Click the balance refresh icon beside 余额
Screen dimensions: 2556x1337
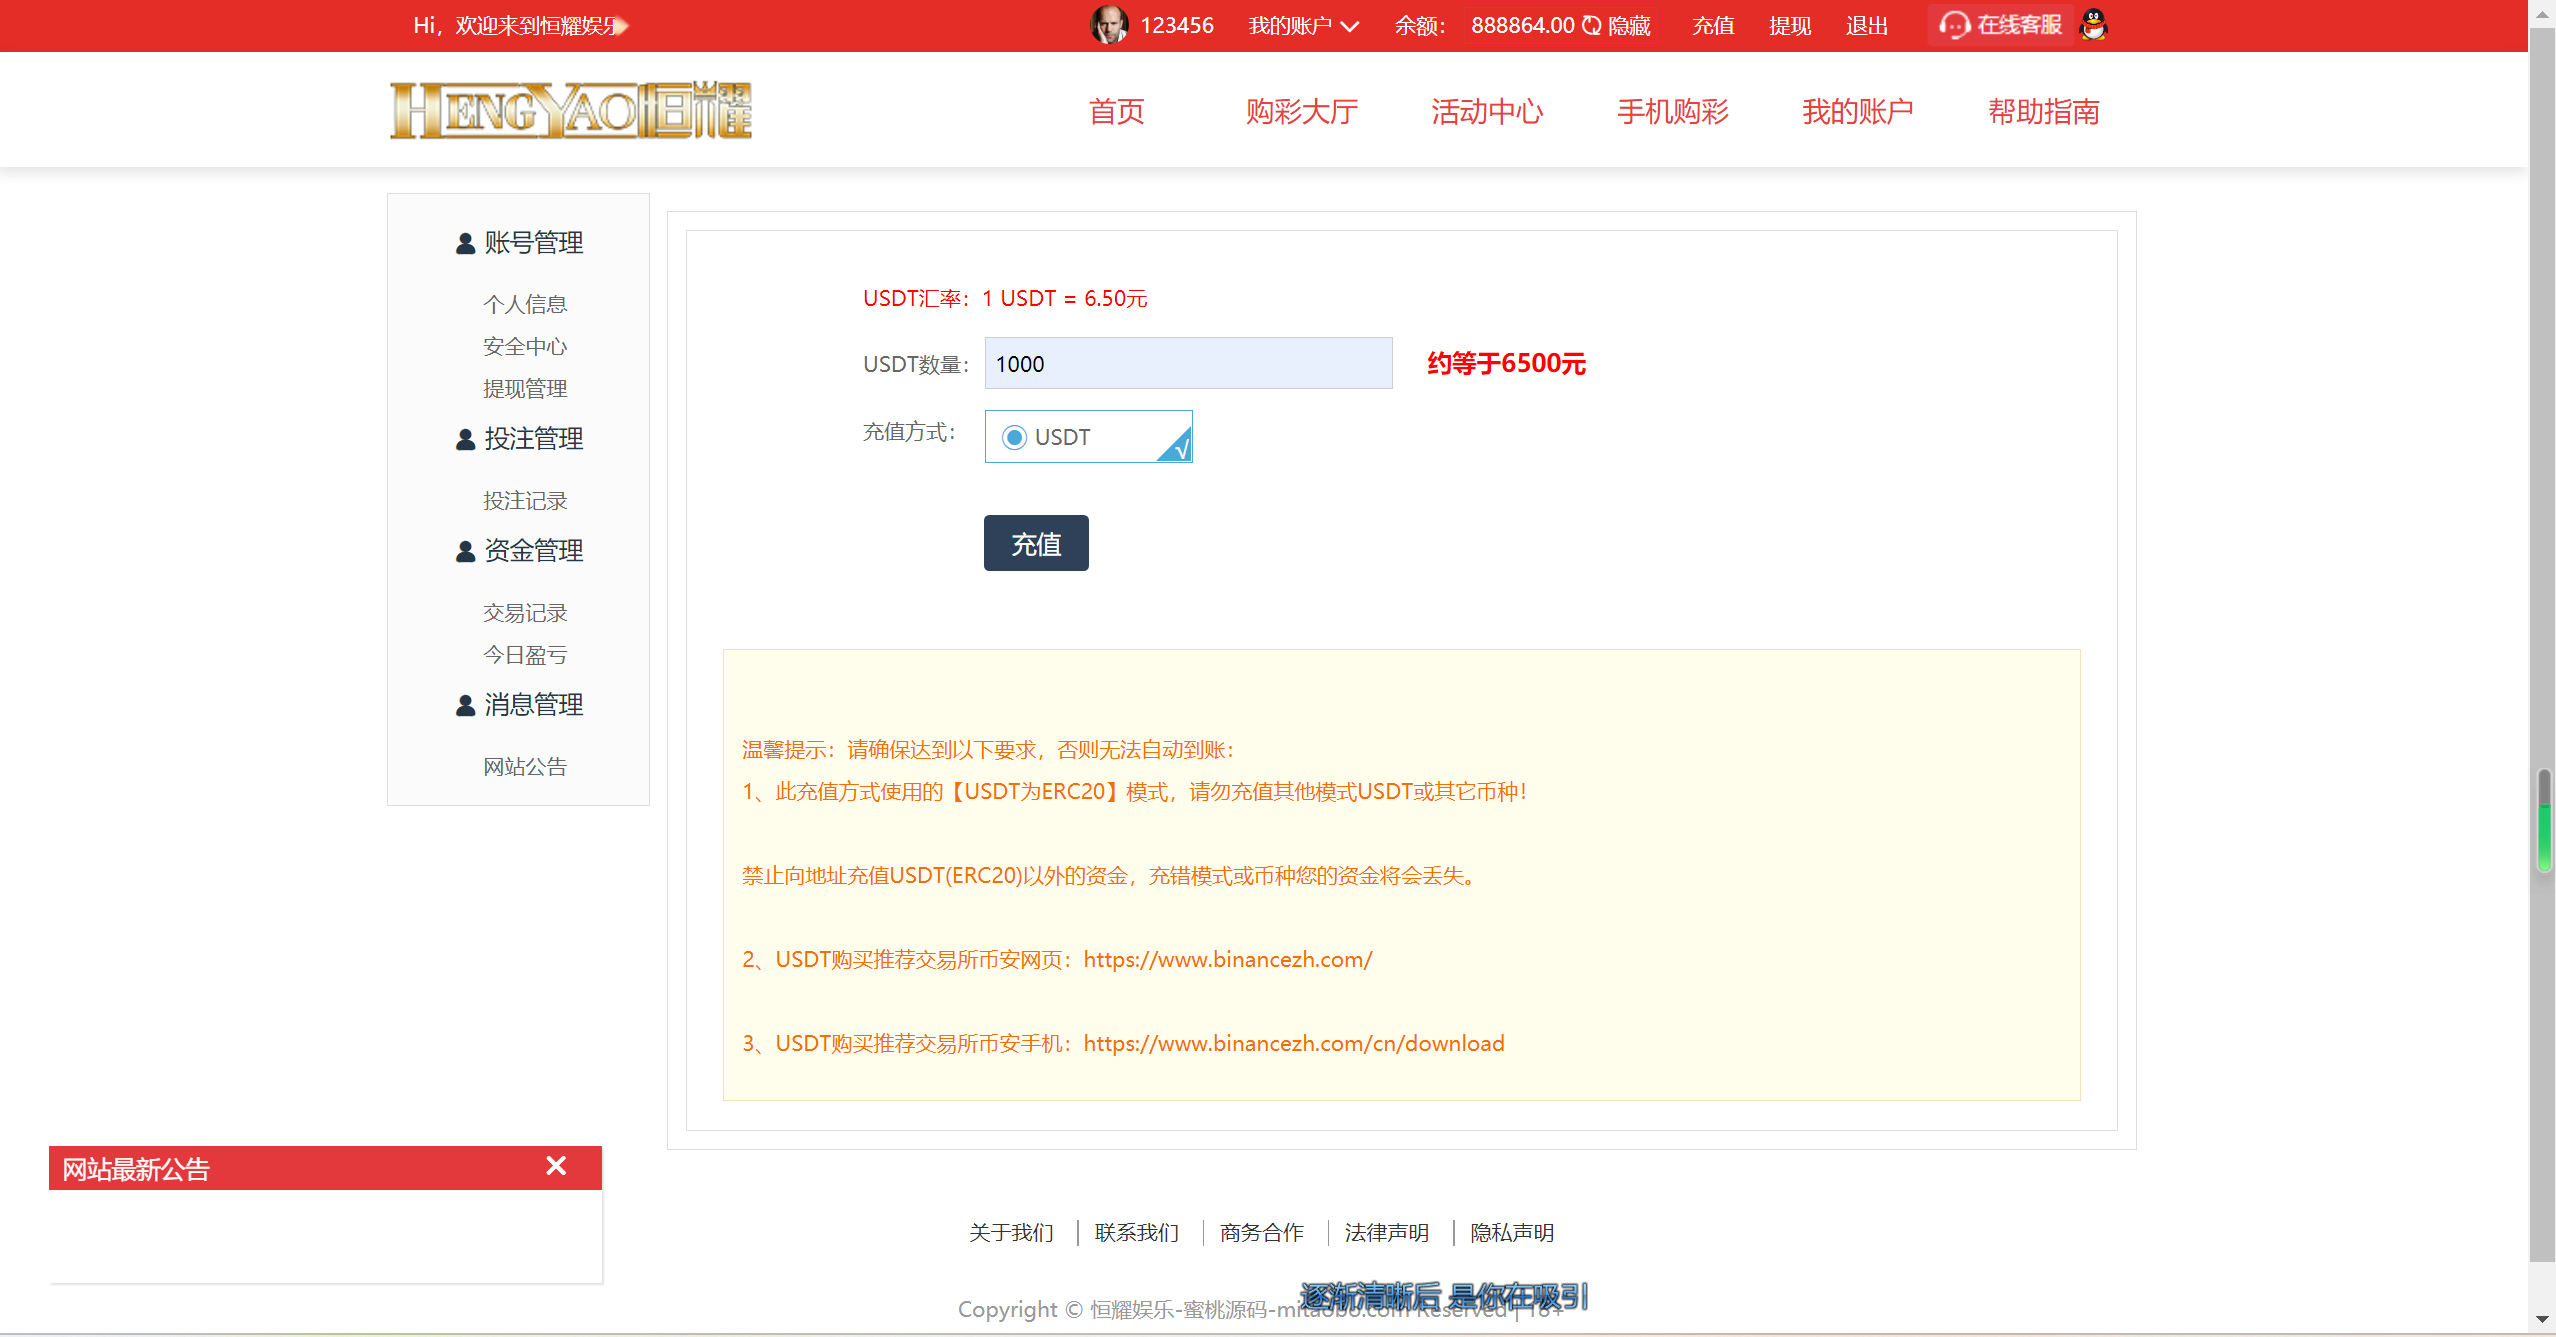[1591, 25]
